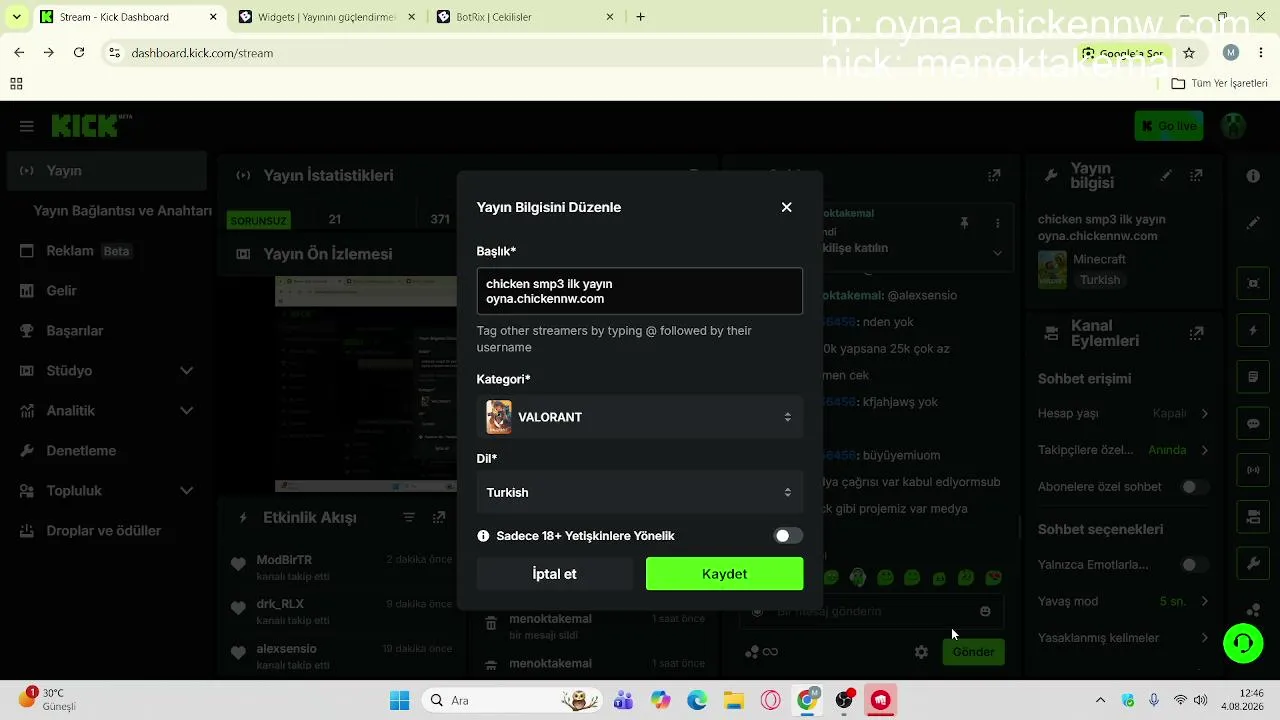
Task: Pop out the Etkinlik Akışı panel
Action: point(439,517)
